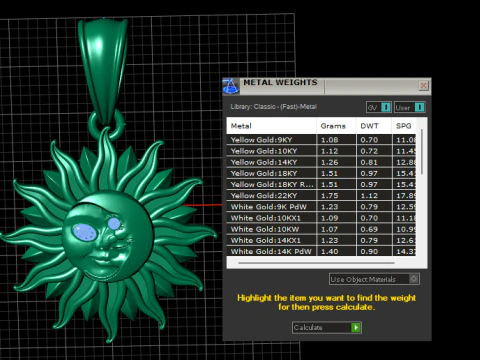The width and height of the screenshot is (480, 360).
Task: Click the 1.40 grams cell
Action: 336,251
